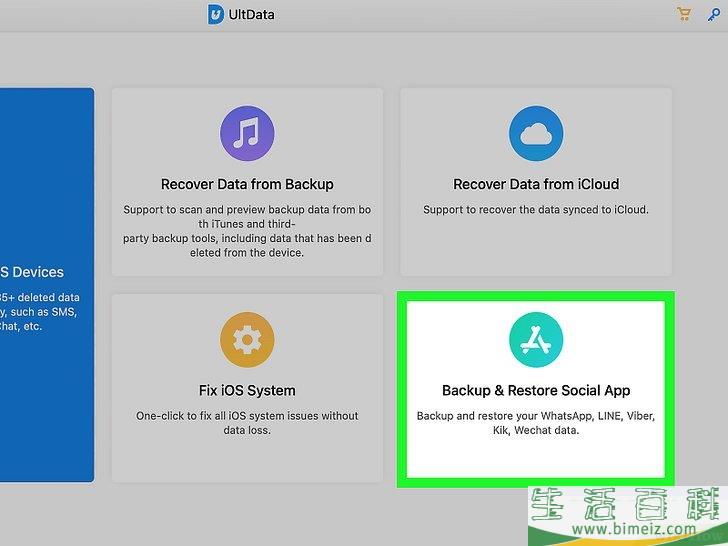728x546 pixels.
Task: Click the blue iOS Devices recovery card
Action: point(47,285)
